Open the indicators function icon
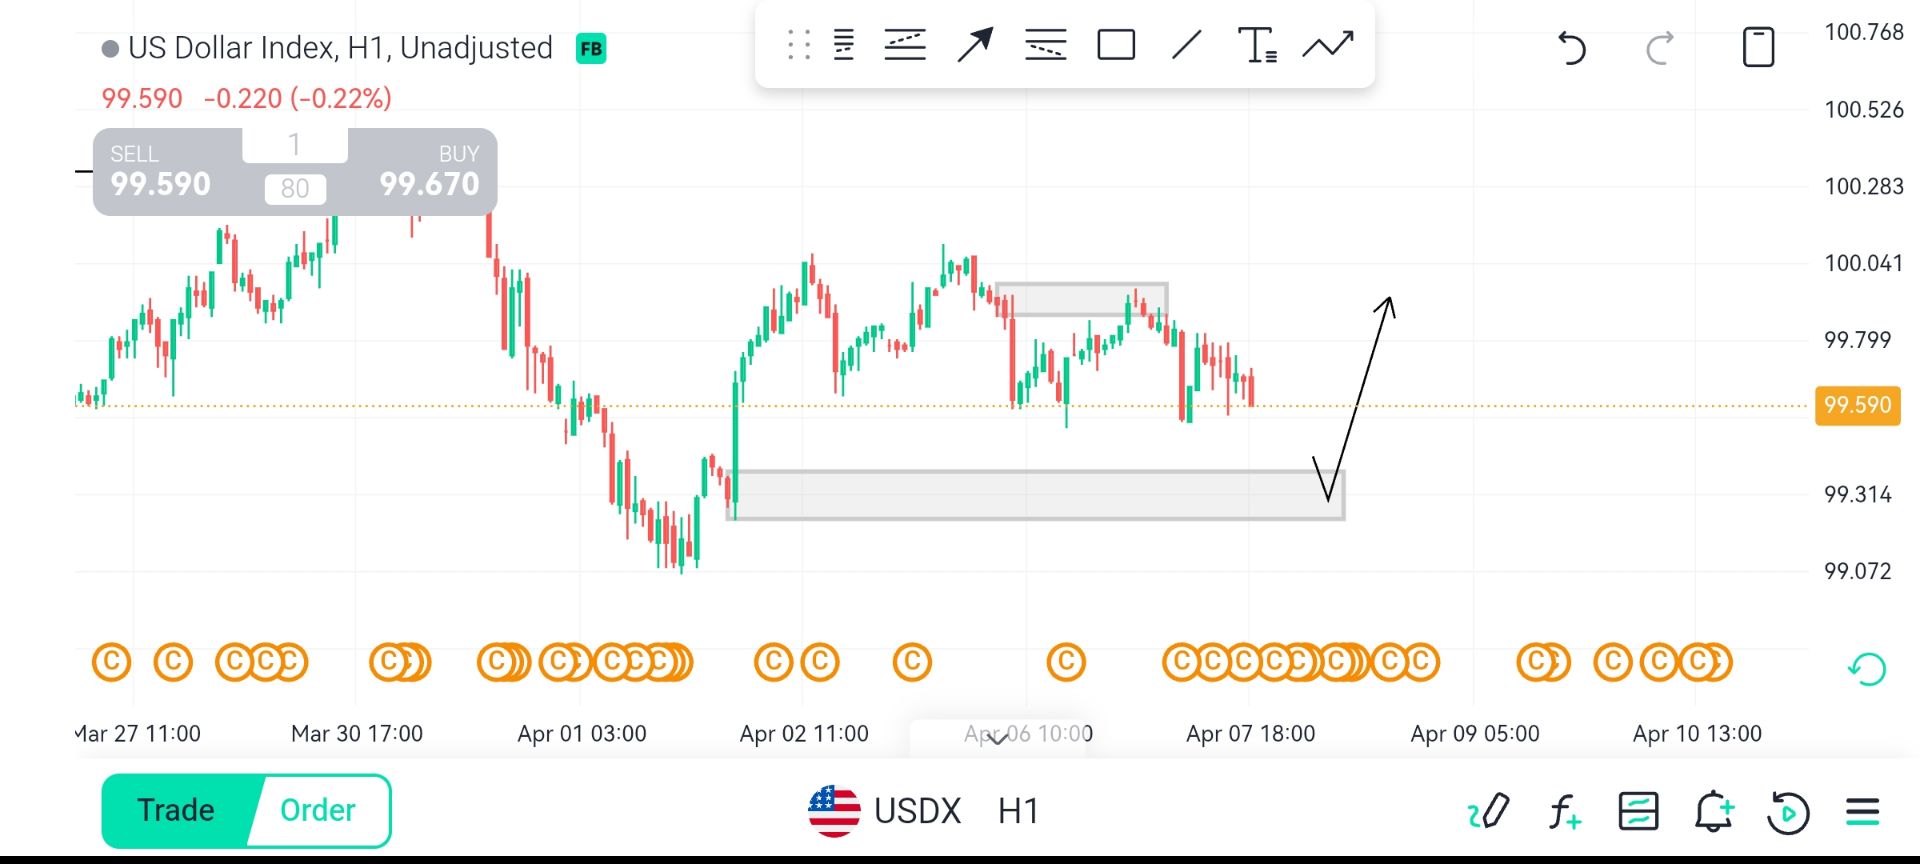 [x=1565, y=811]
